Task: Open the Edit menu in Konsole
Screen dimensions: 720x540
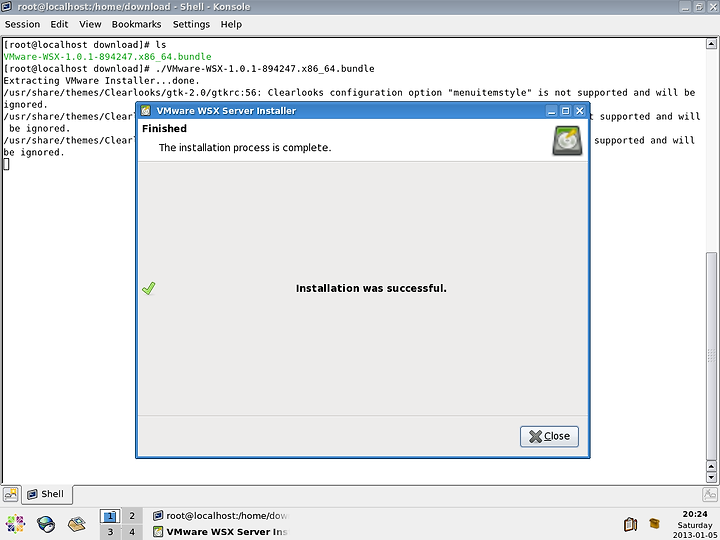Action: (59, 24)
